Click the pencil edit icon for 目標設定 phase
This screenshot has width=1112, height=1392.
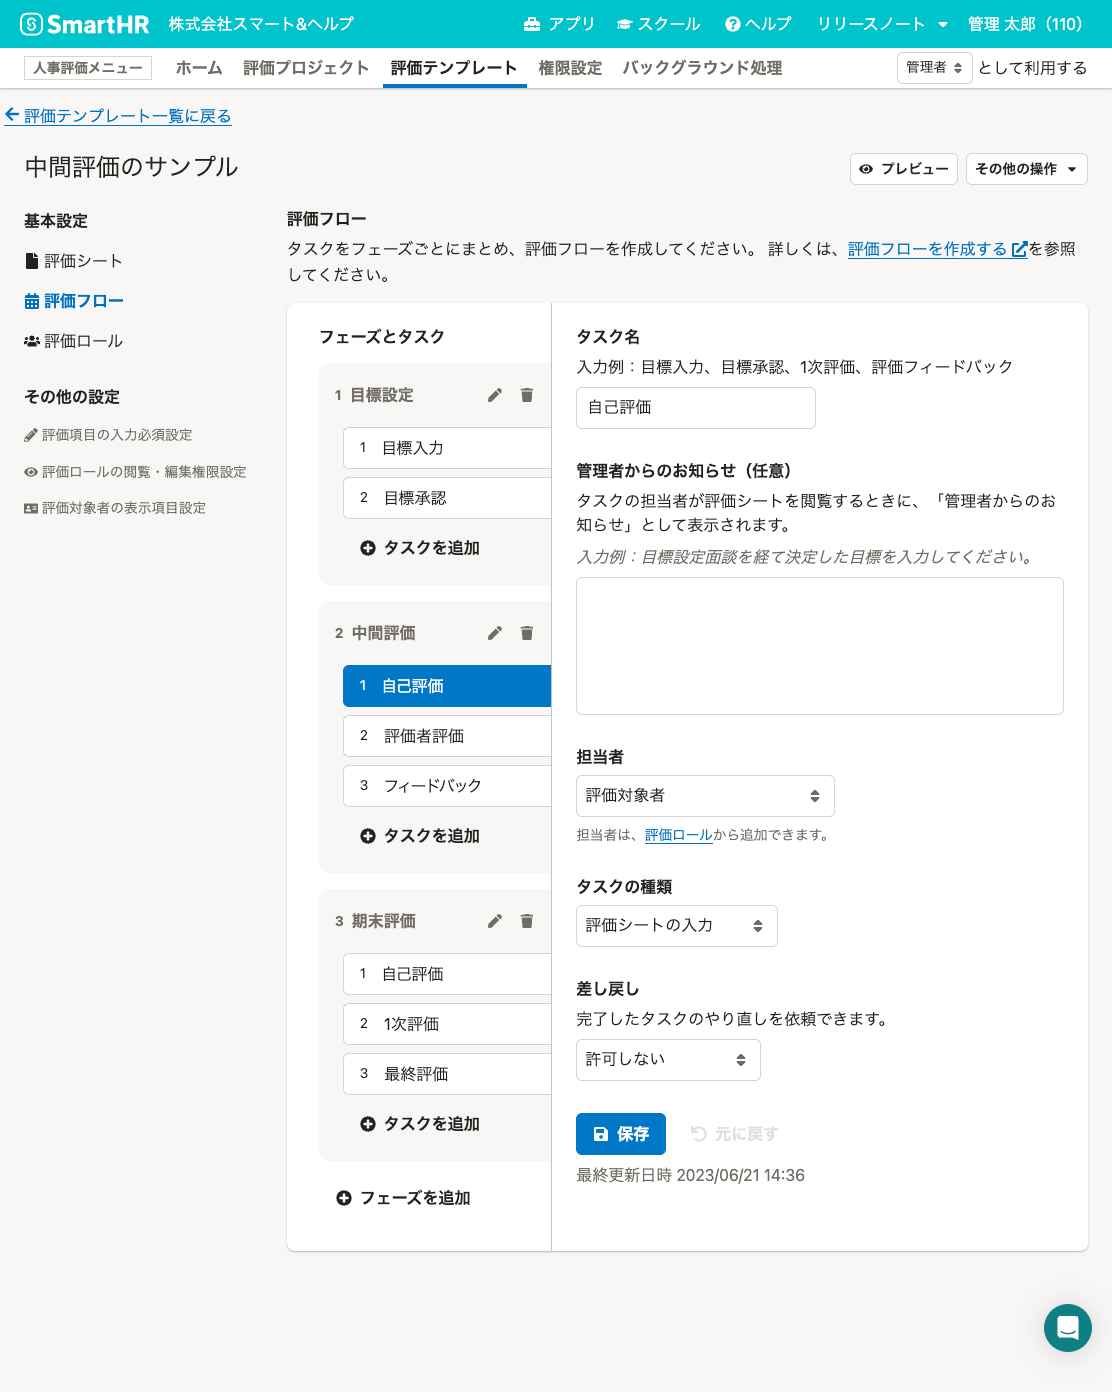495,395
